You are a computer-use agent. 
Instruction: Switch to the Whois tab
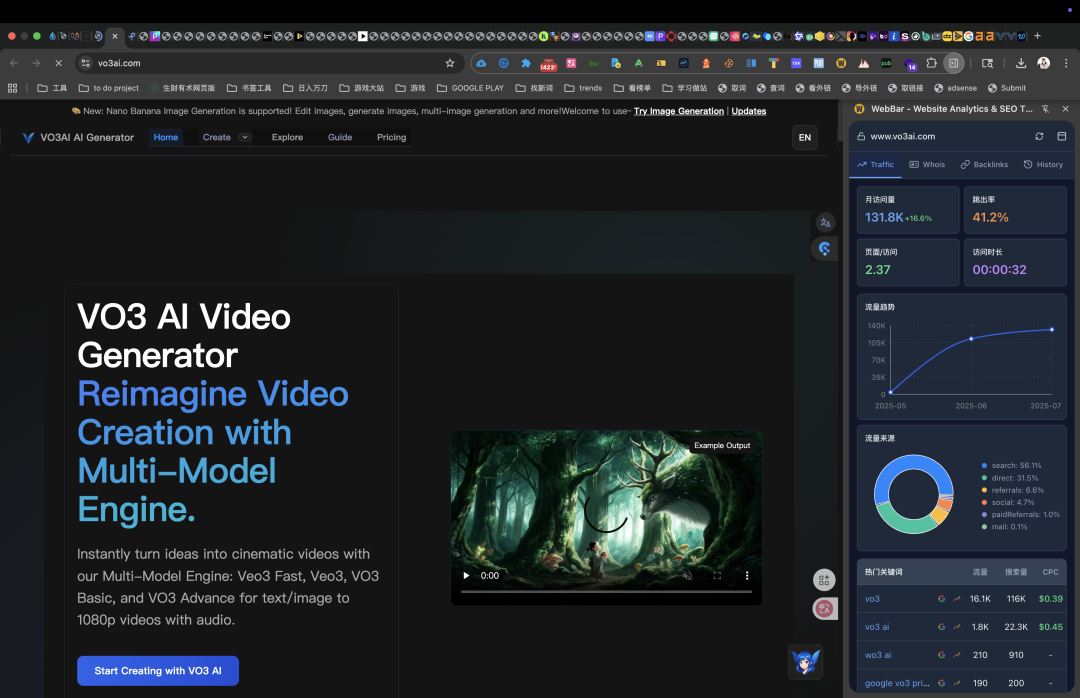927,165
